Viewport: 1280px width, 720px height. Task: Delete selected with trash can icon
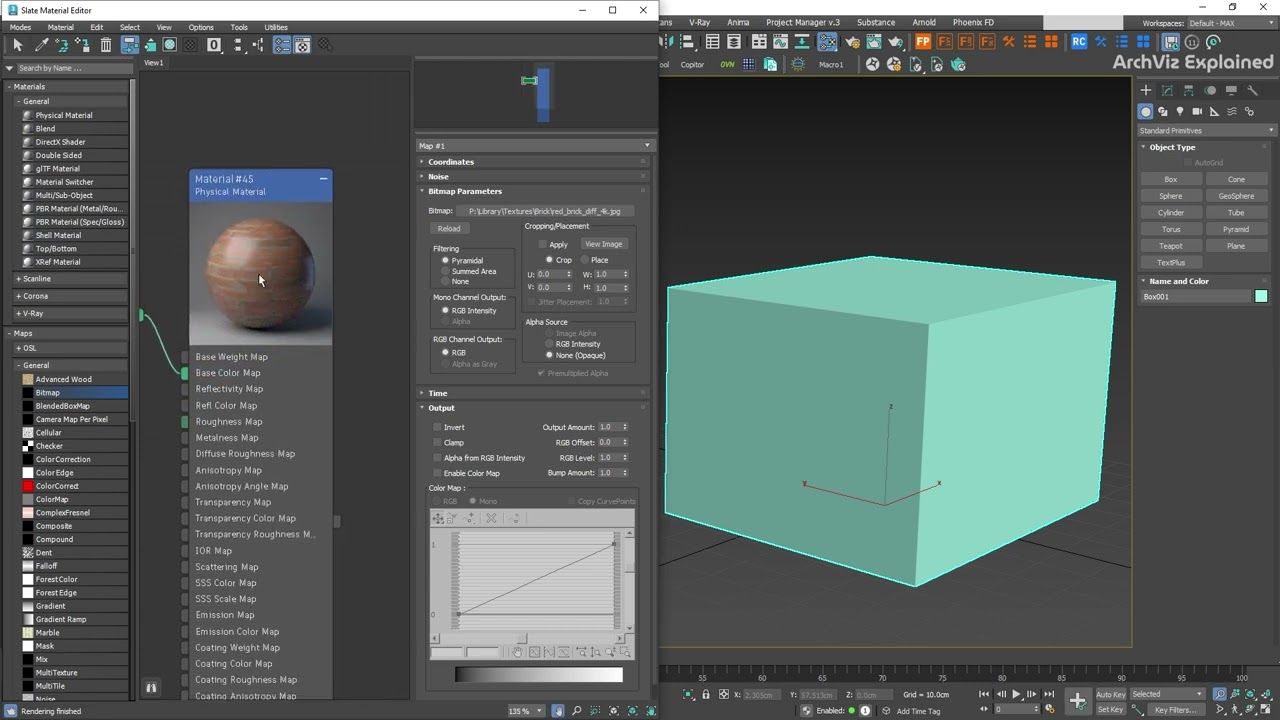click(x=106, y=45)
